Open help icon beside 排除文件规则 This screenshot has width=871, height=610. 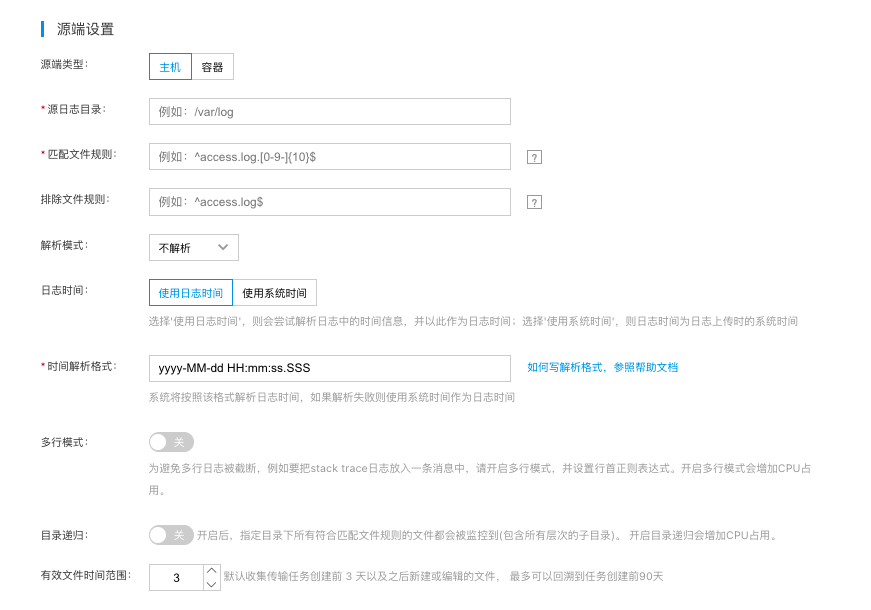point(534,202)
